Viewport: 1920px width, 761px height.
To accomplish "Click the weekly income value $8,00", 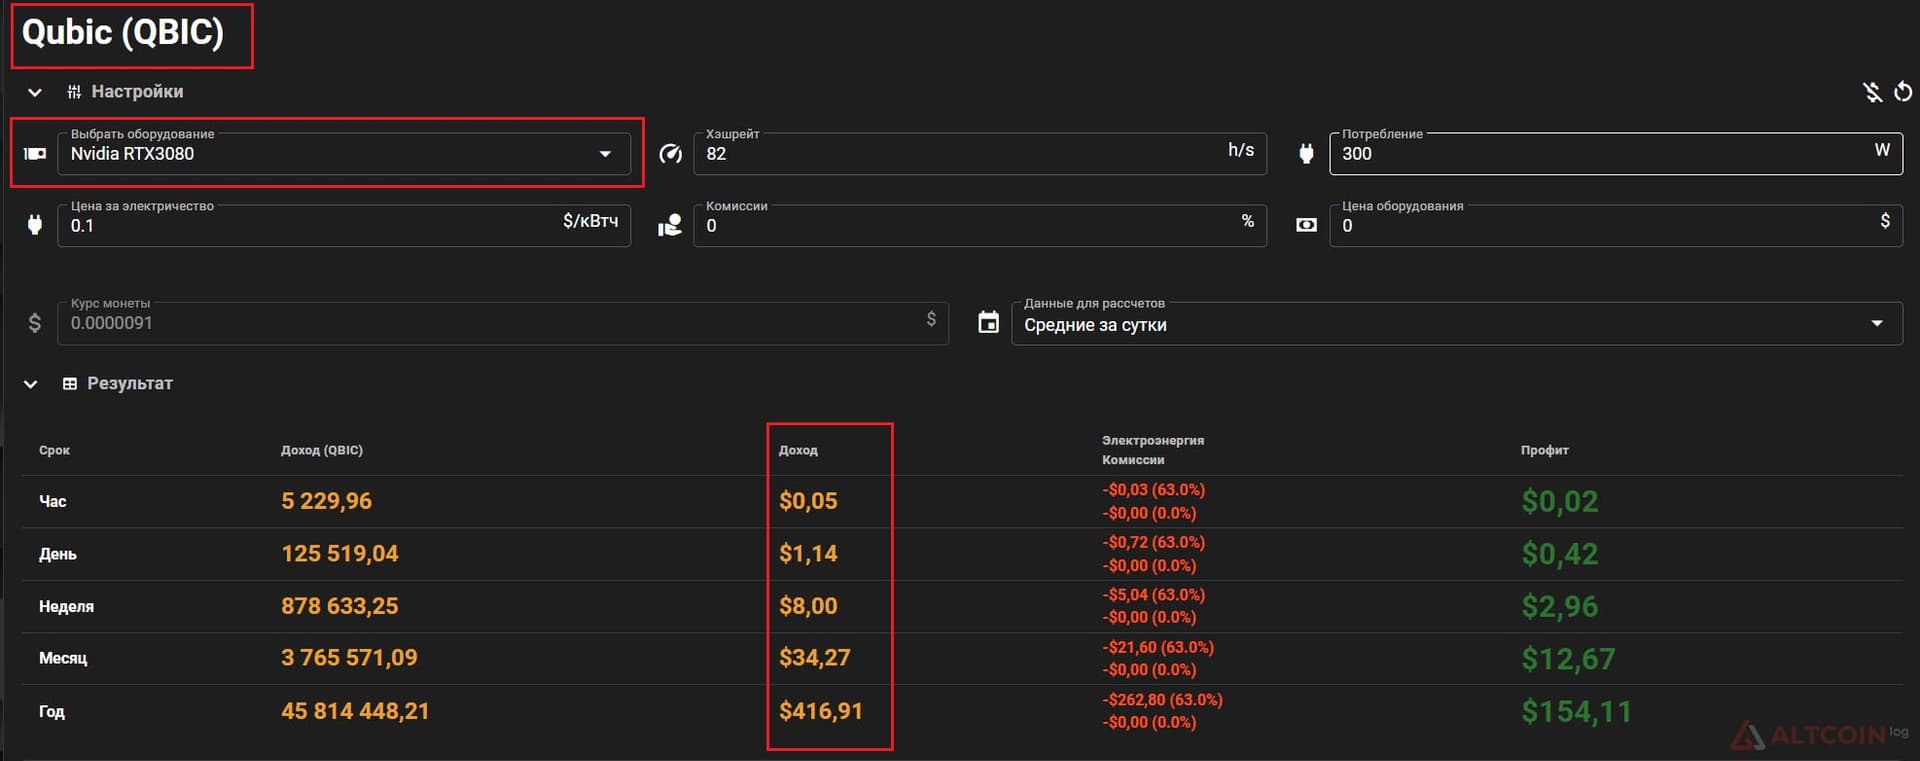I will pos(808,606).
